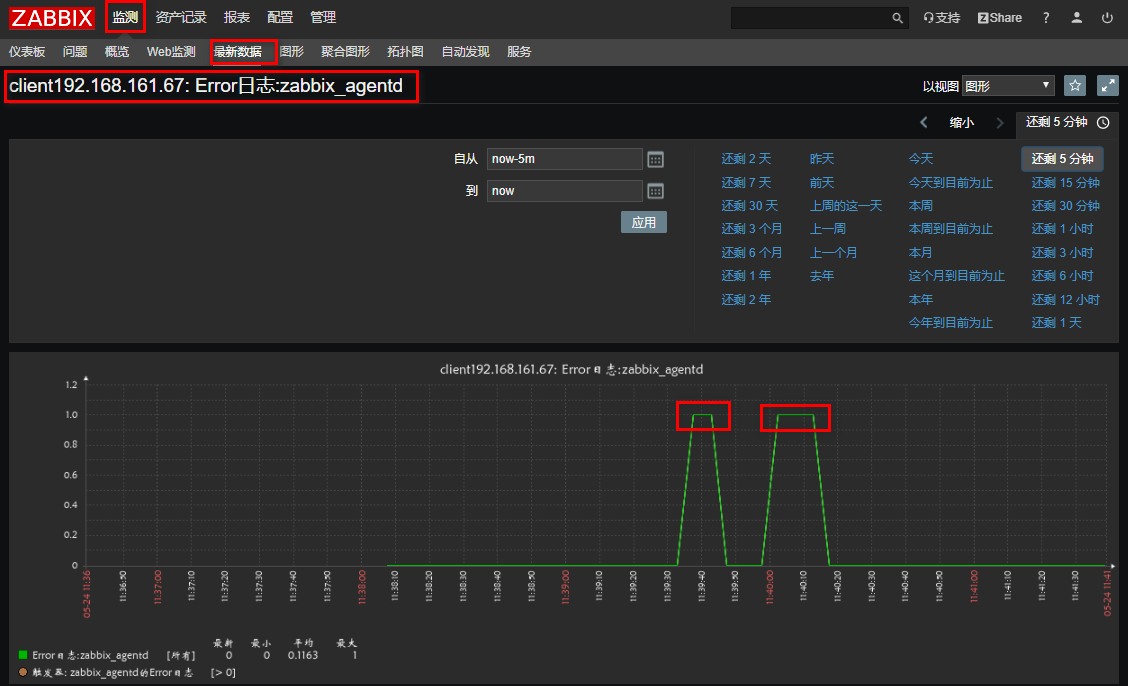
Task: Open the 监测 top menu
Action: [x=125, y=17]
